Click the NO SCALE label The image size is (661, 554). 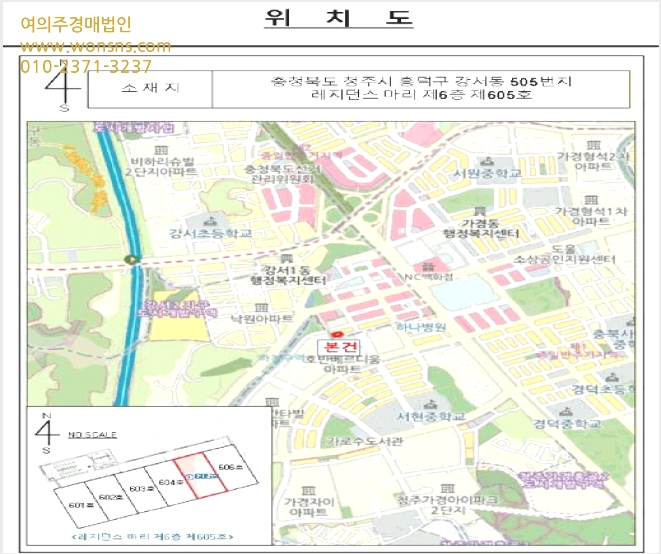point(92,435)
